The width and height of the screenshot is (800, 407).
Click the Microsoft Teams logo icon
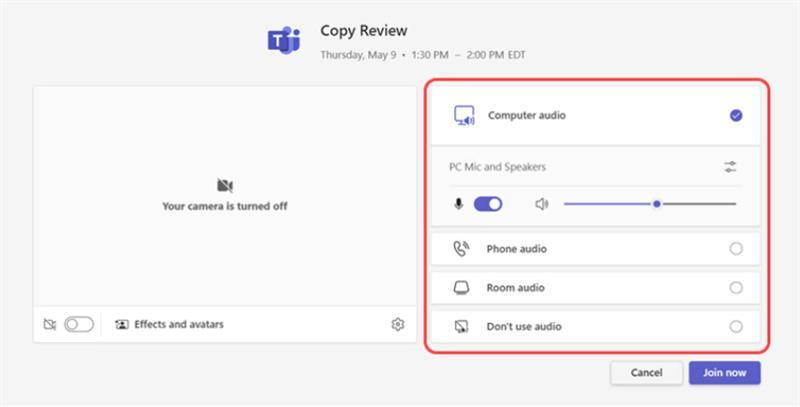pyautogui.click(x=284, y=40)
